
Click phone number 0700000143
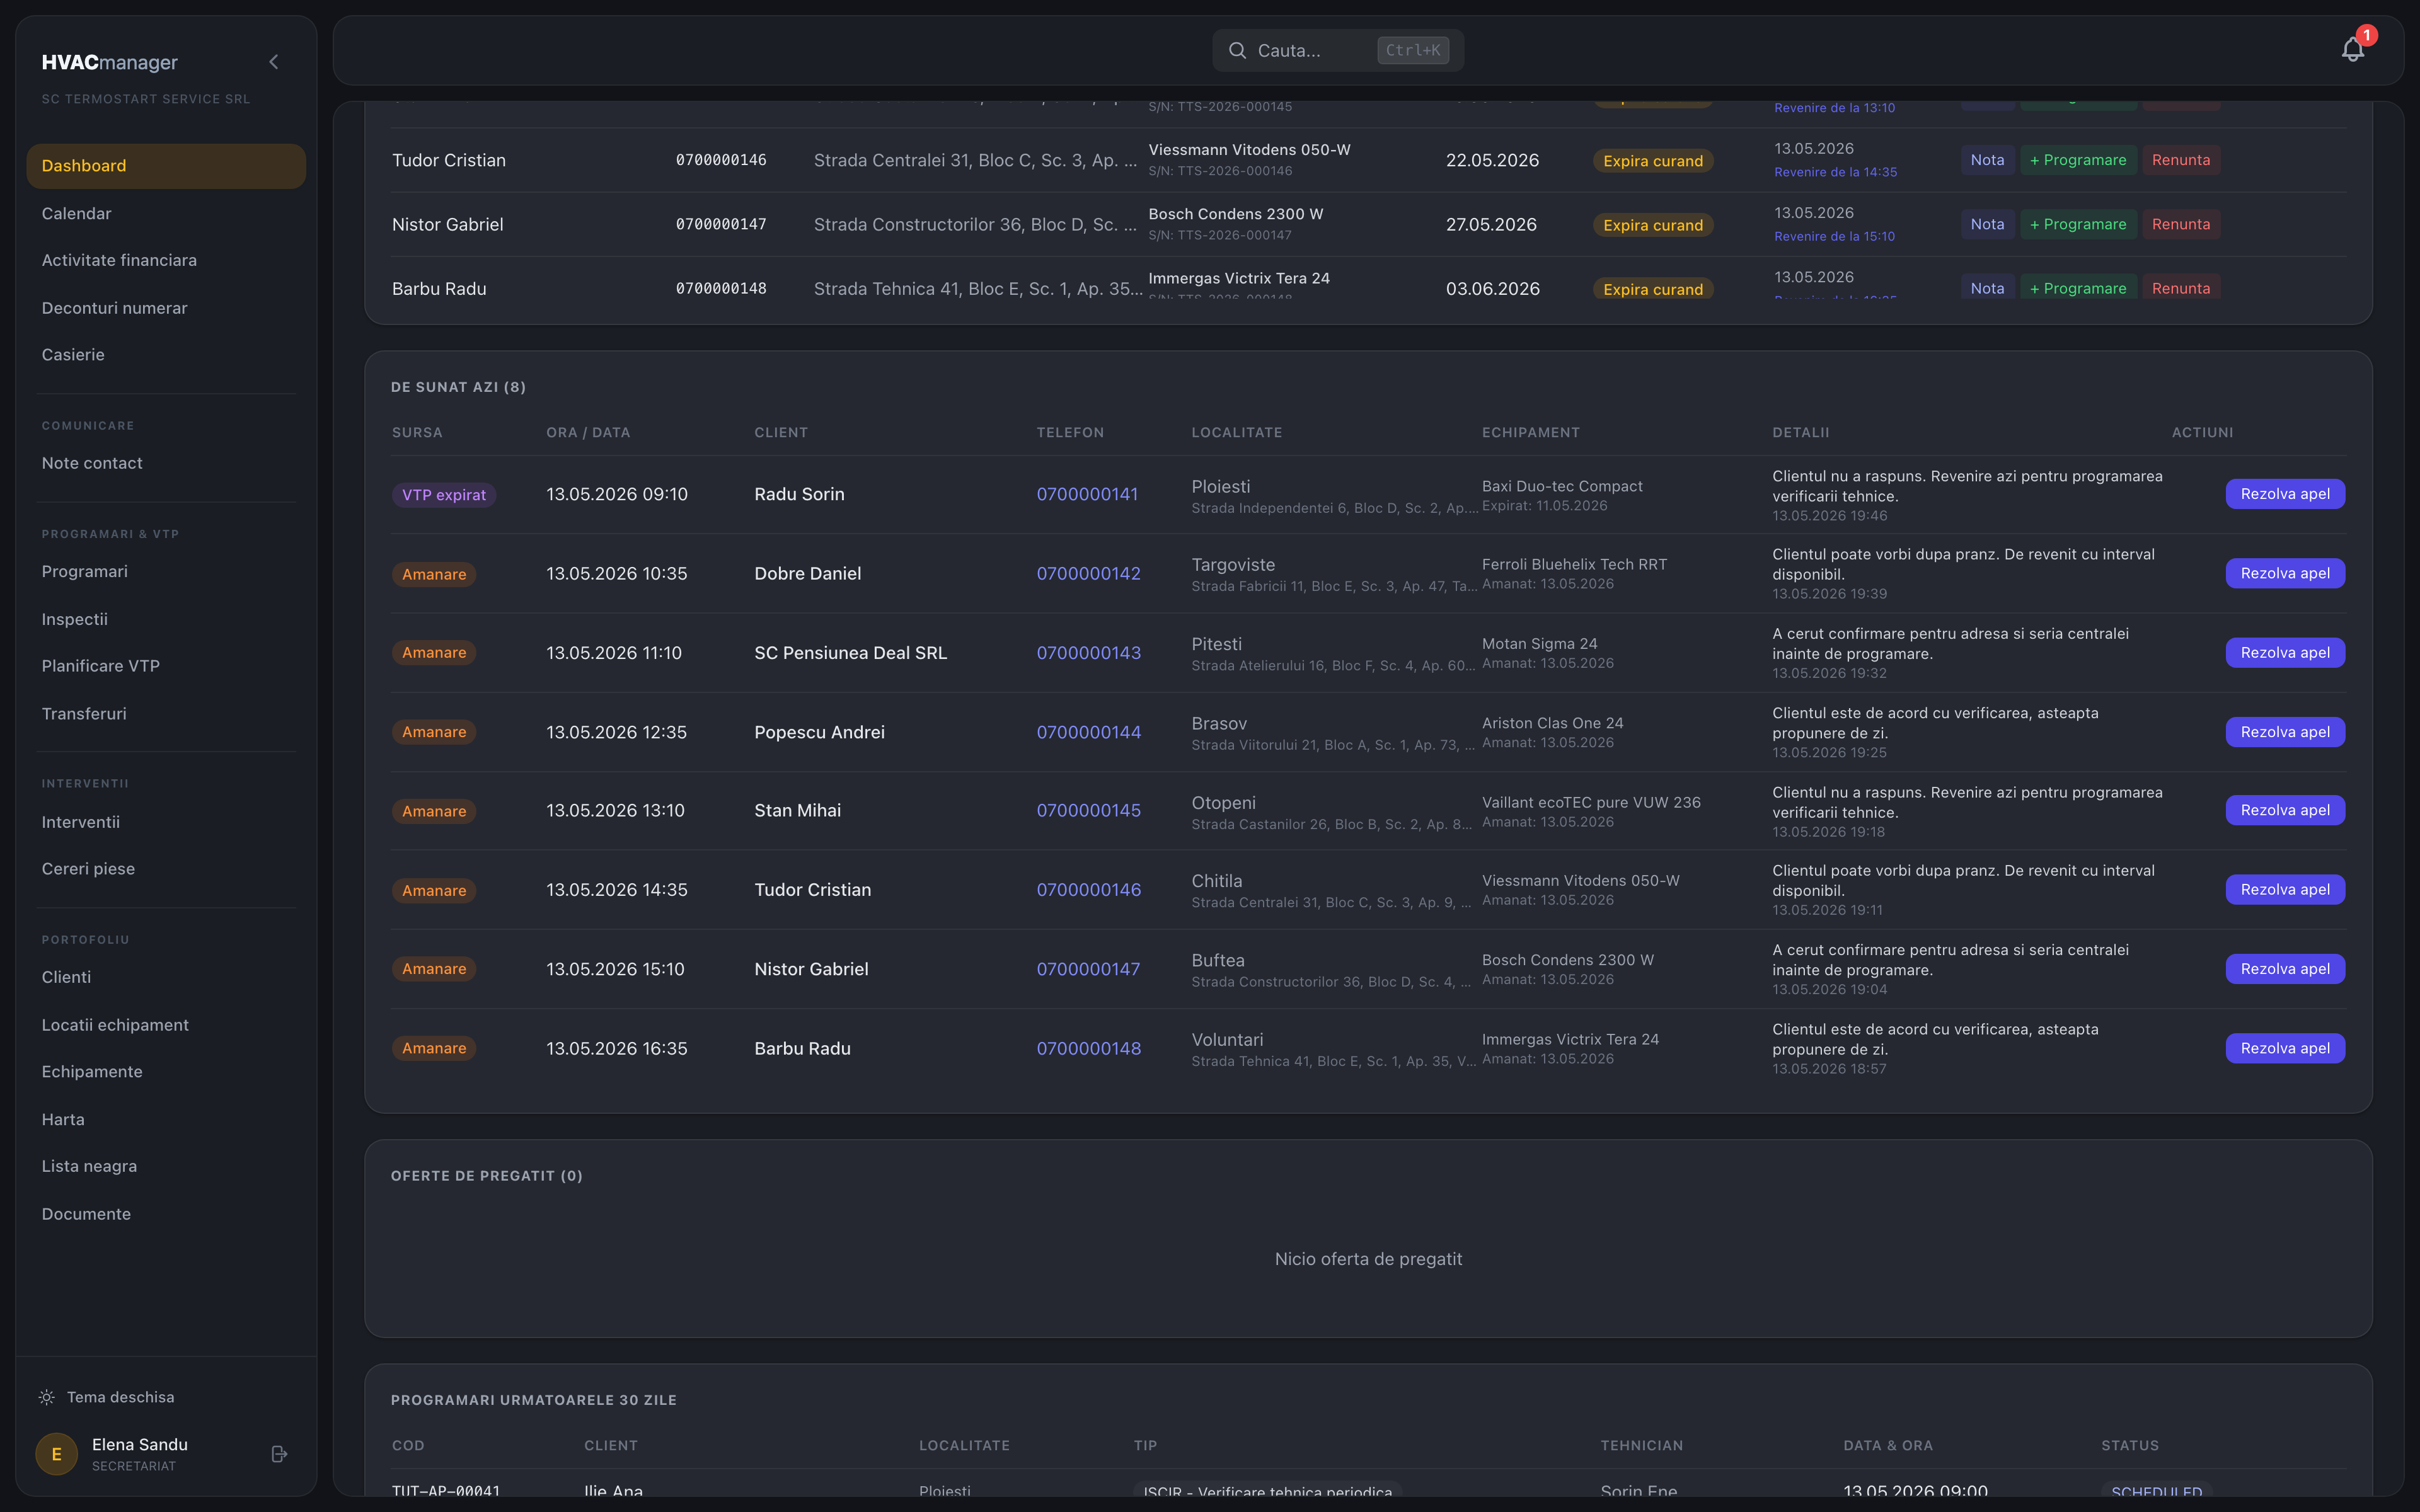1088,652
